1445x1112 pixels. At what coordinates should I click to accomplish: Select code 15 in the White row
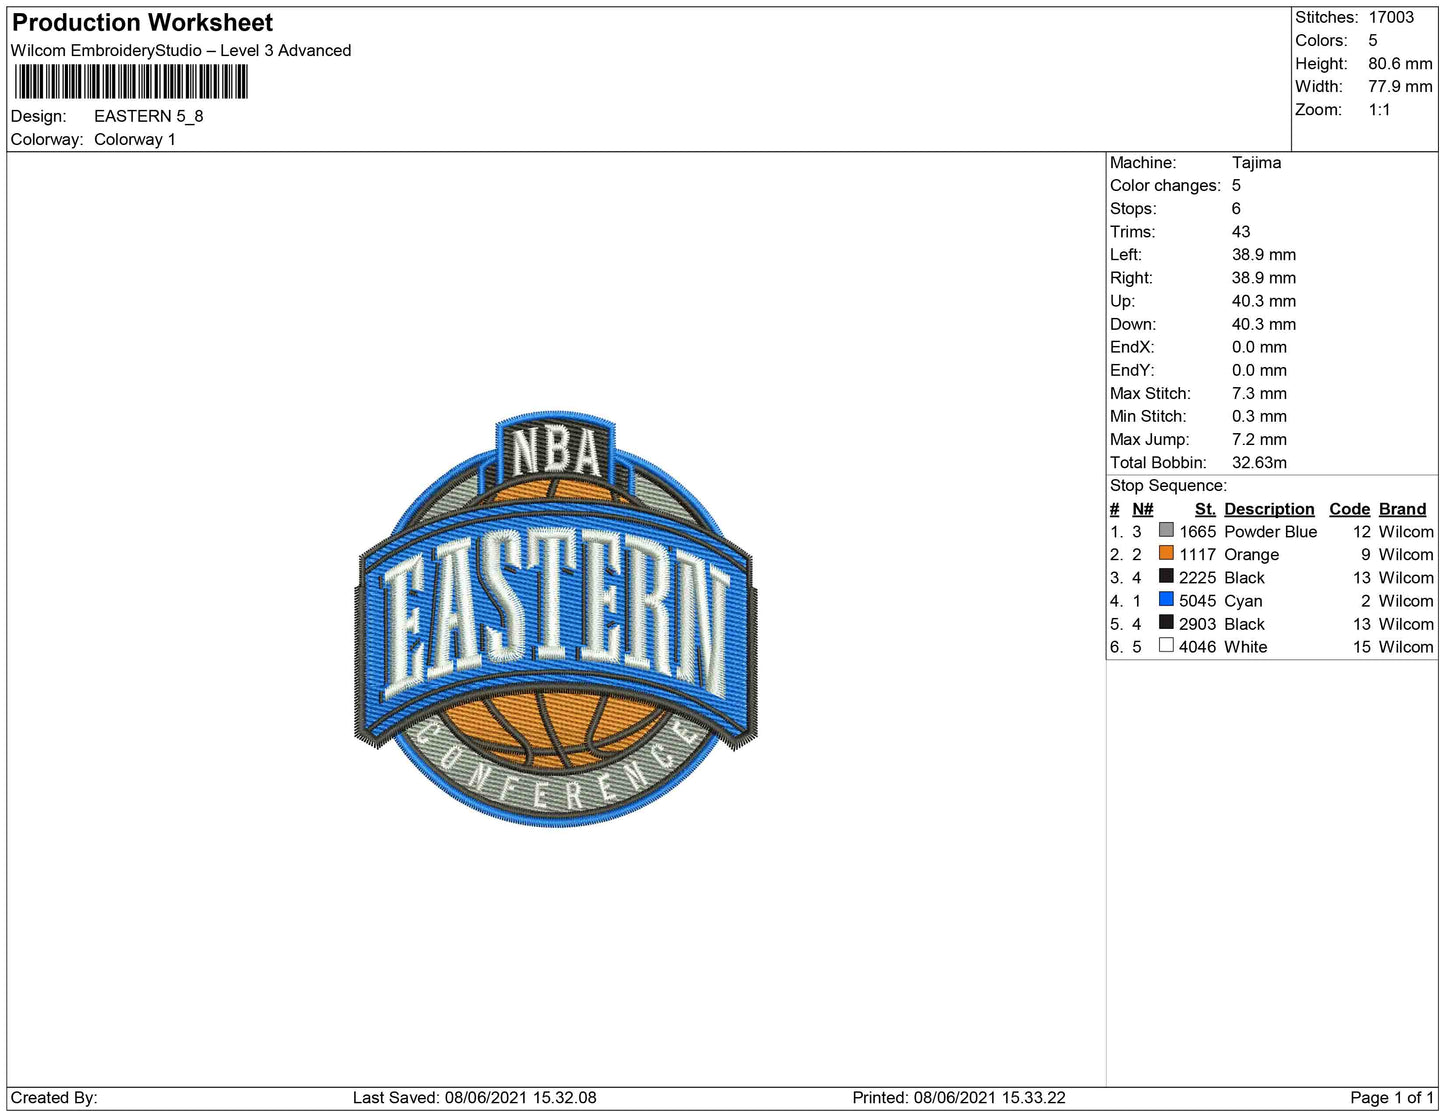click(x=1361, y=646)
